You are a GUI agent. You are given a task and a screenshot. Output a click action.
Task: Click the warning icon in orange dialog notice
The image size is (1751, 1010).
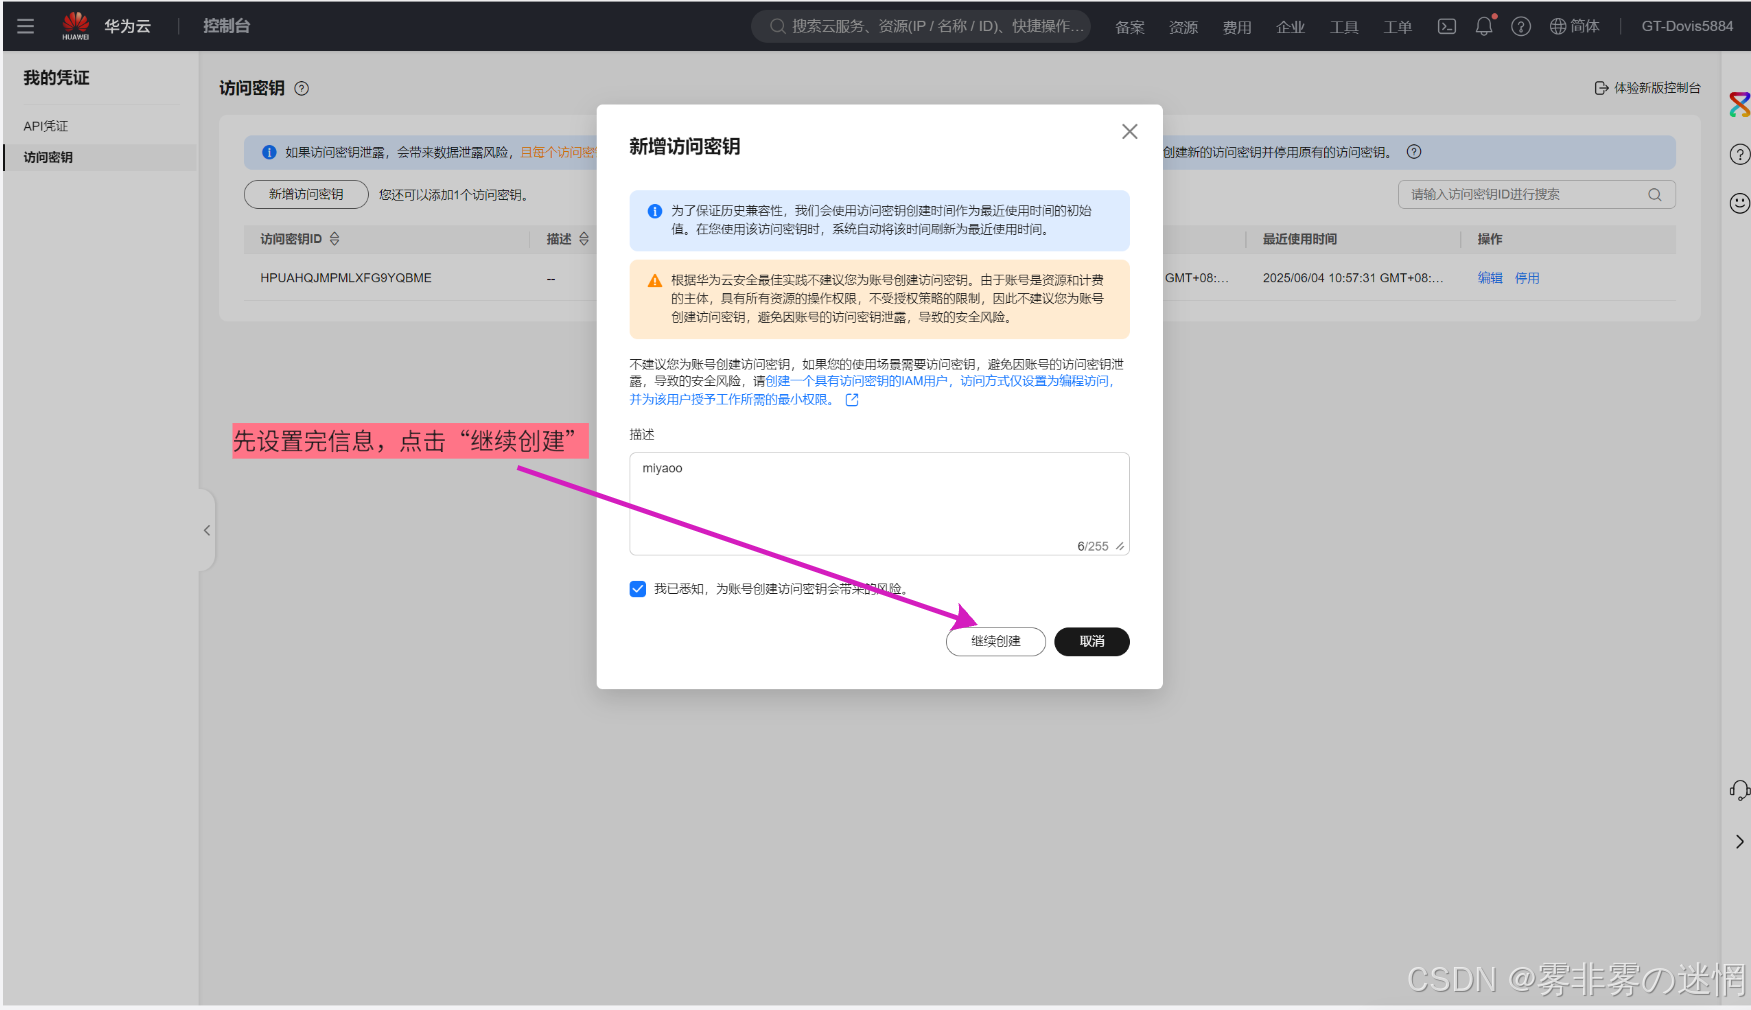tap(655, 281)
